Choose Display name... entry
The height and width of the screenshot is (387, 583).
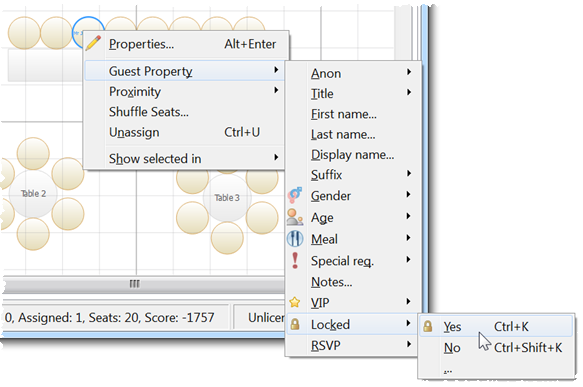(353, 155)
